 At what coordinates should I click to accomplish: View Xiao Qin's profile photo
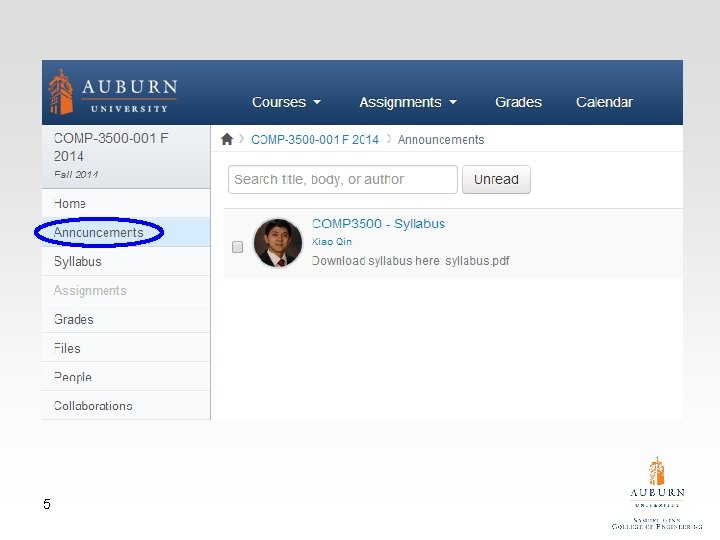[x=278, y=242]
